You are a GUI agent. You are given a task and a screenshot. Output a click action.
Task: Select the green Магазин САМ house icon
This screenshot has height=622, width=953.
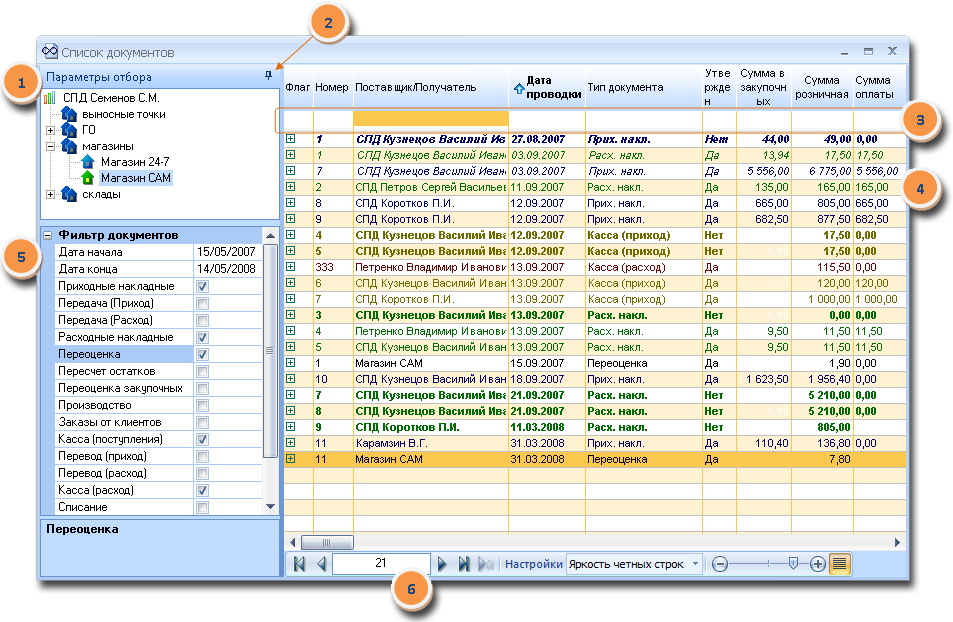coord(88,178)
